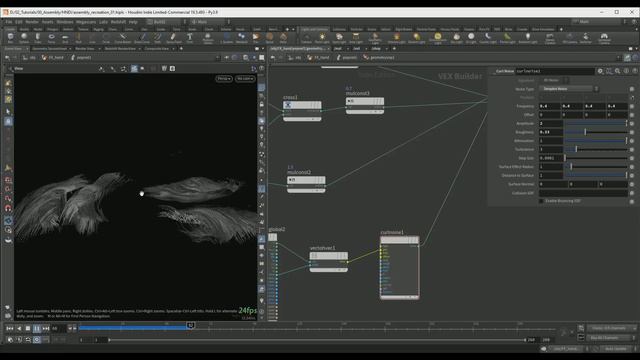Click the popnet1 path breadcrumb in viewer

(81, 58)
